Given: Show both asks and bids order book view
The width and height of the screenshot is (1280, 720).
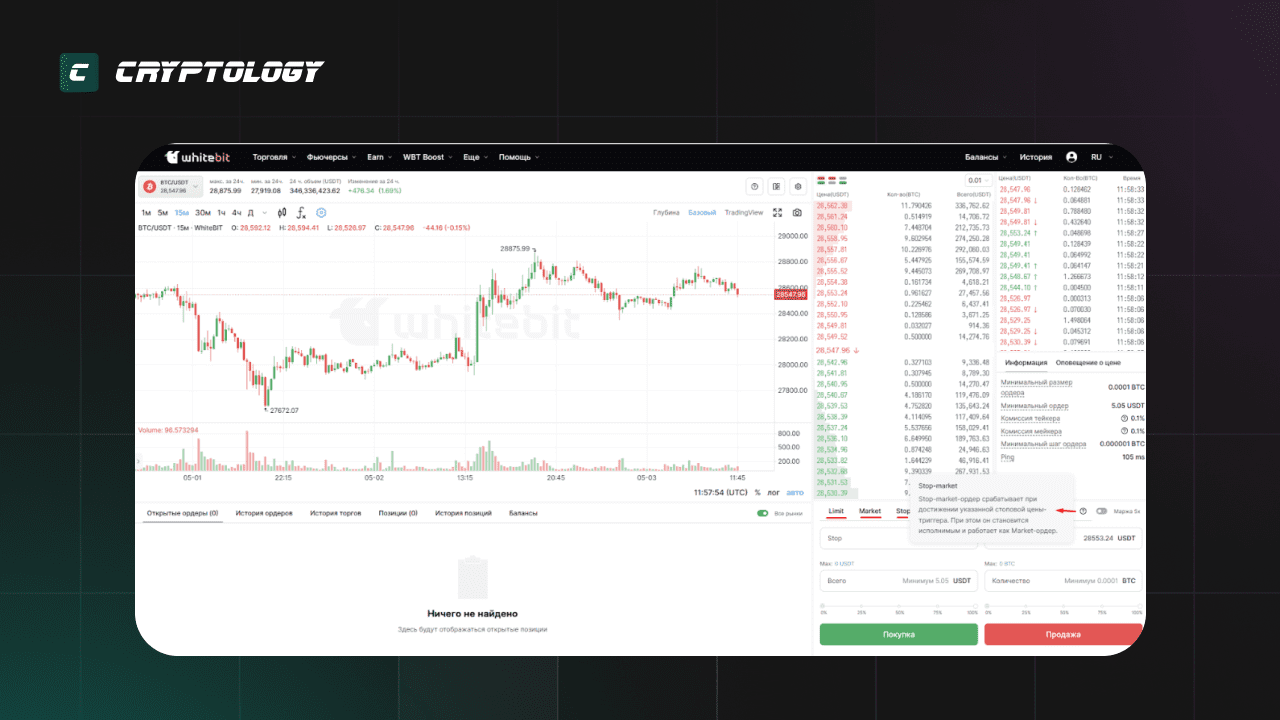Looking at the screenshot, I should coord(822,180).
